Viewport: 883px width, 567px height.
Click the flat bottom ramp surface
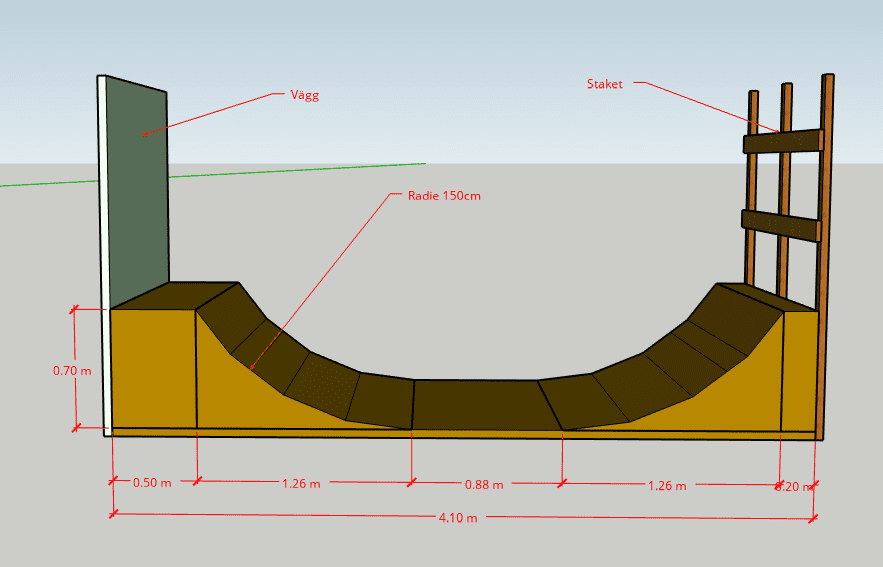(477, 404)
